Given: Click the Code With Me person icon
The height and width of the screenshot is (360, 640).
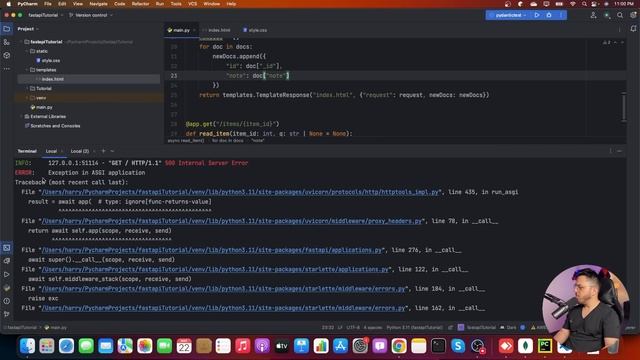Looking at the screenshot, I should click(x=593, y=15).
